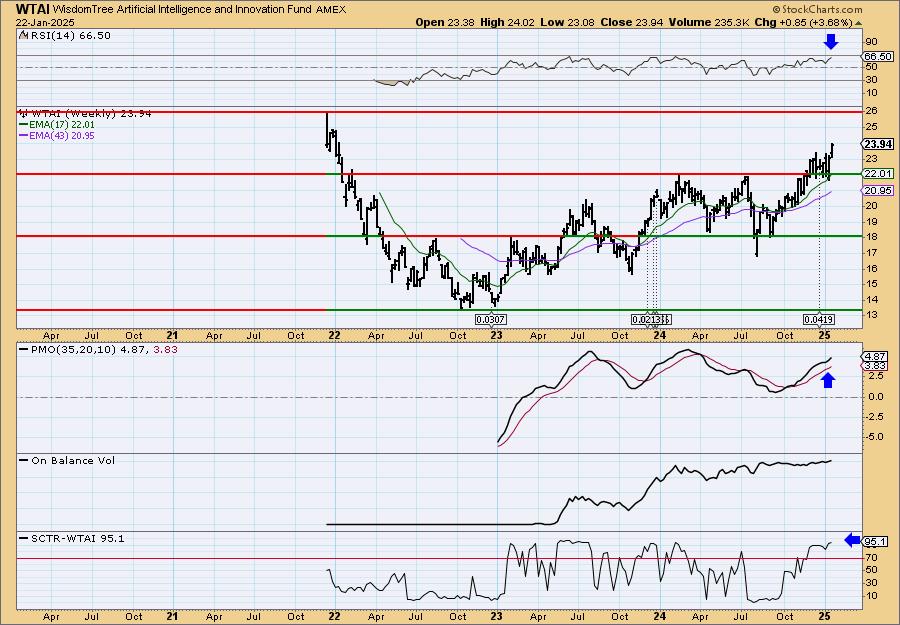Click the 3.83 PMO axis tag
Image resolution: width=900 pixels, height=625 pixels.
[875, 366]
